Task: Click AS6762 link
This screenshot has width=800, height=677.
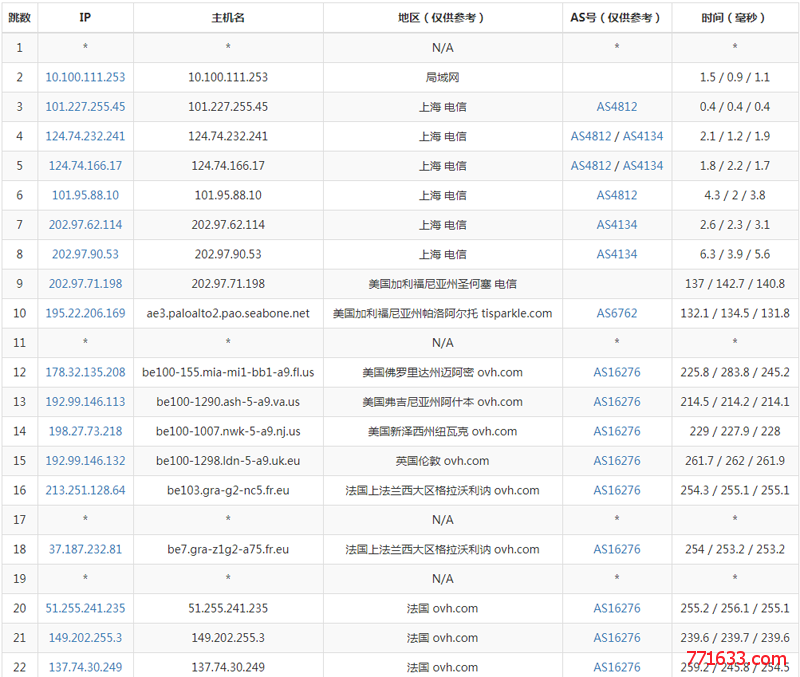Action: point(617,313)
